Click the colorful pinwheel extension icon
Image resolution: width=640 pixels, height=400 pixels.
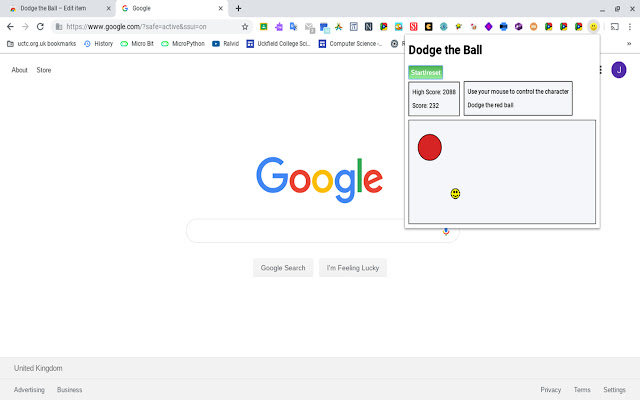(339, 27)
